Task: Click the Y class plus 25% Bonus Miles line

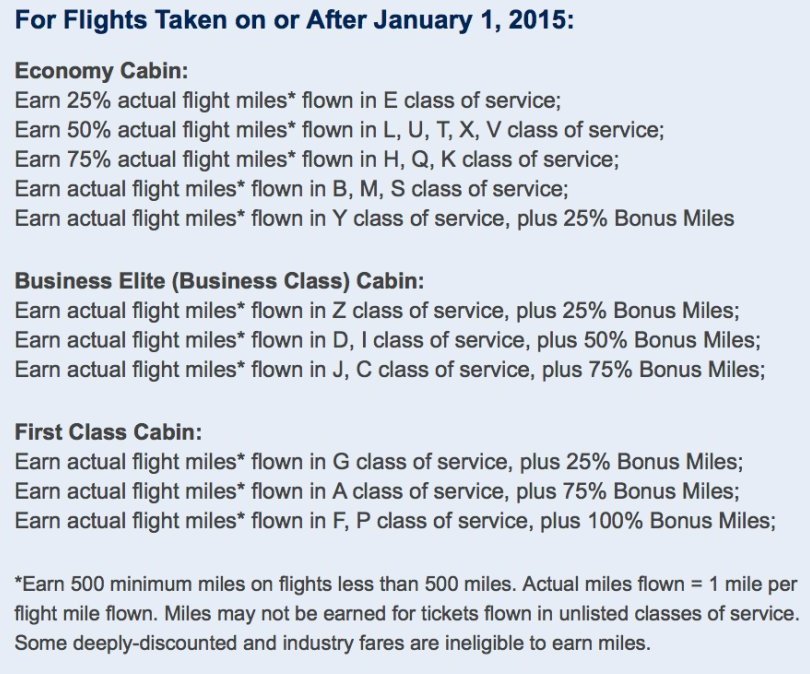Action: point(375,218)
